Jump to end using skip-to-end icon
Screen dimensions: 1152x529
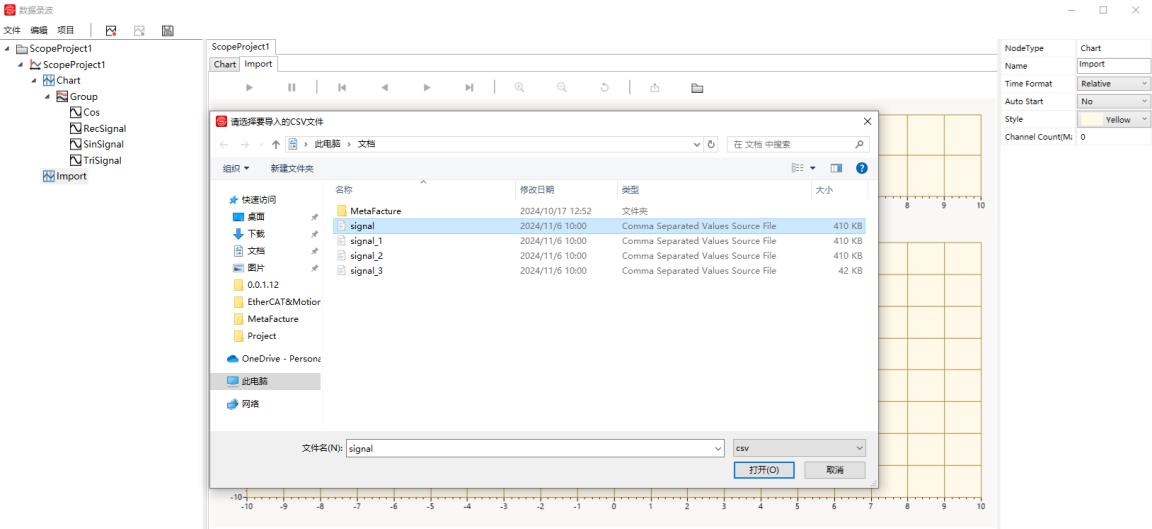[x=469, y=87]
